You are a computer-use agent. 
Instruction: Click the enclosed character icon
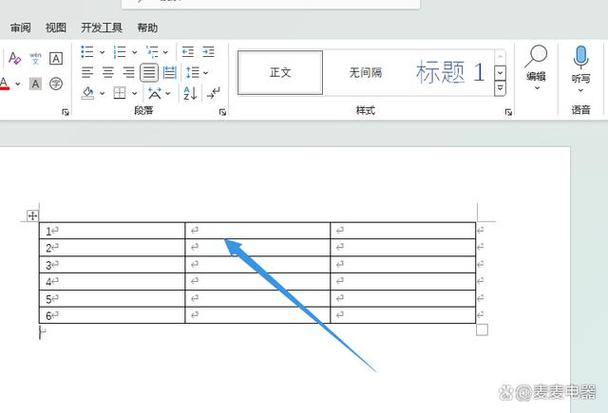(56, 84)
